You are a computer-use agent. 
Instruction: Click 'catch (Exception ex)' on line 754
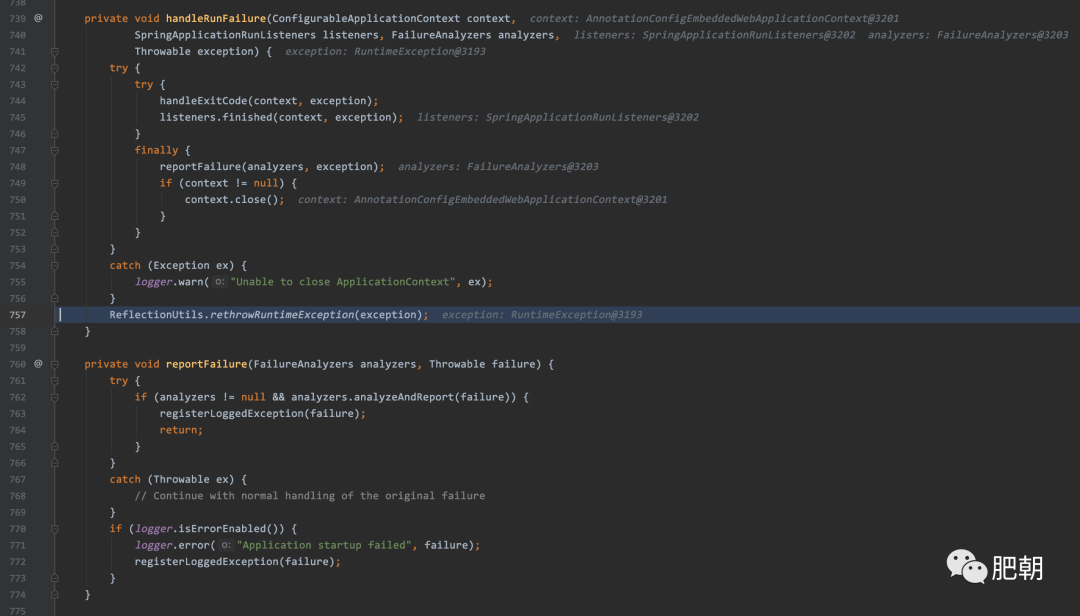[x=172, y=265]
